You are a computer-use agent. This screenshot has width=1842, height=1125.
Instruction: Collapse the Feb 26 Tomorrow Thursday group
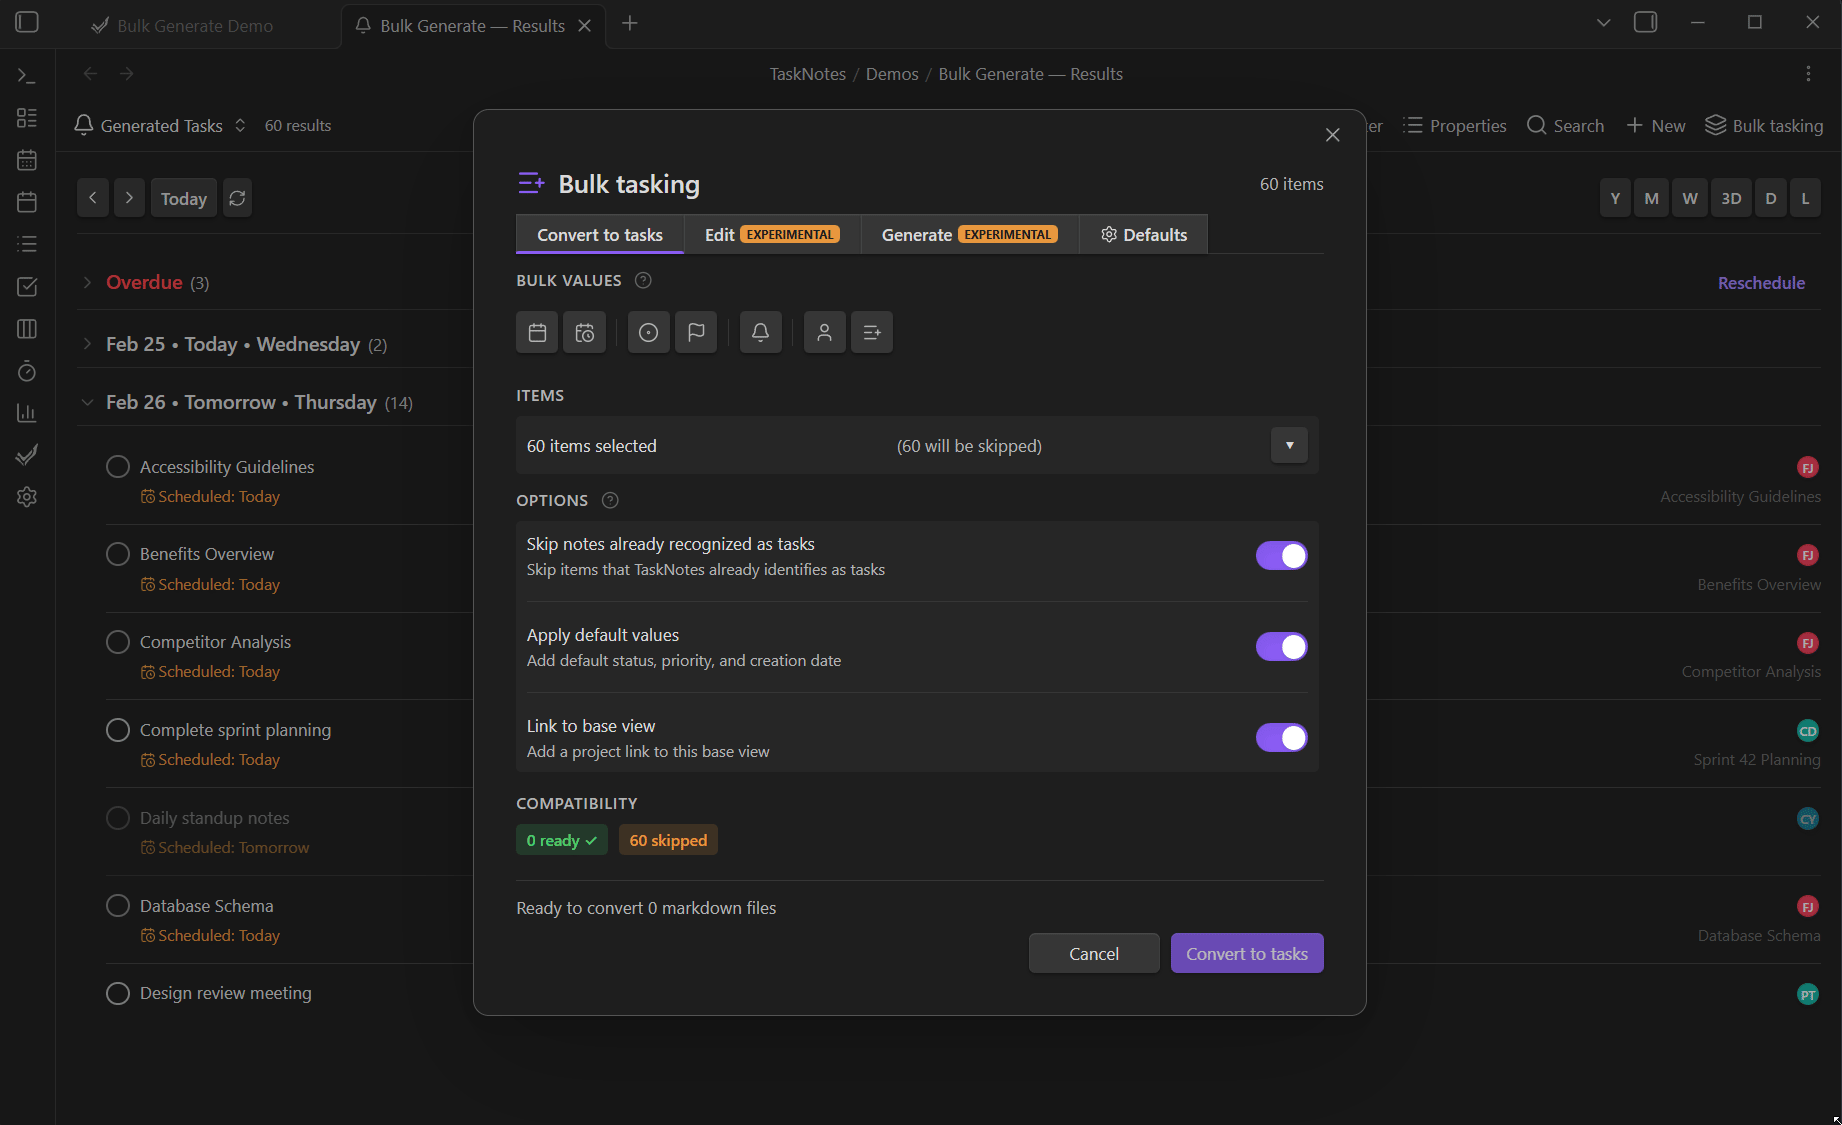point(88,403)
